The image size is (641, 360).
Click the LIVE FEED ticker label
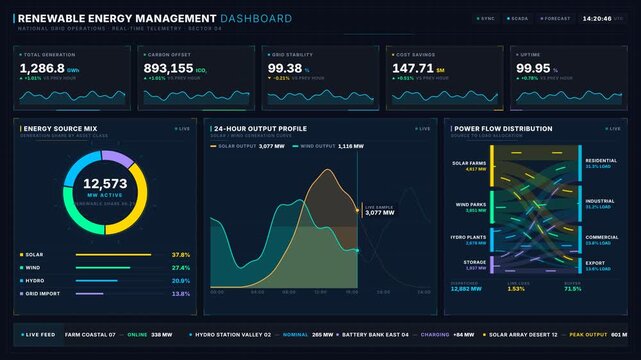pyautogui.click(x=38, y=335)
